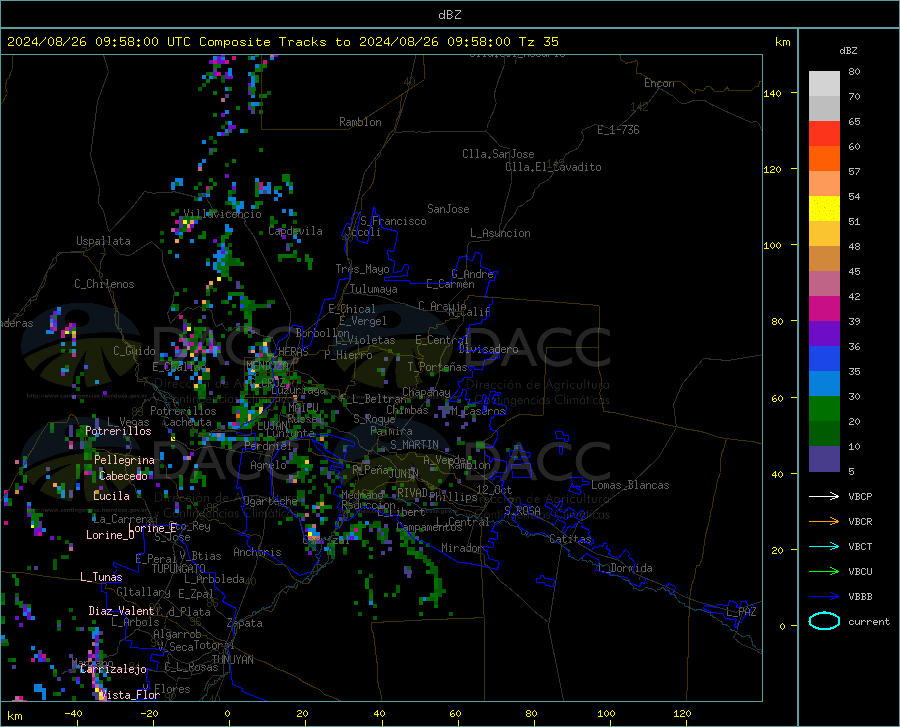Click the green VBCU arrow legend icon
The height and width of the screenshot is (727, 900).
click(x=824, y=572)
